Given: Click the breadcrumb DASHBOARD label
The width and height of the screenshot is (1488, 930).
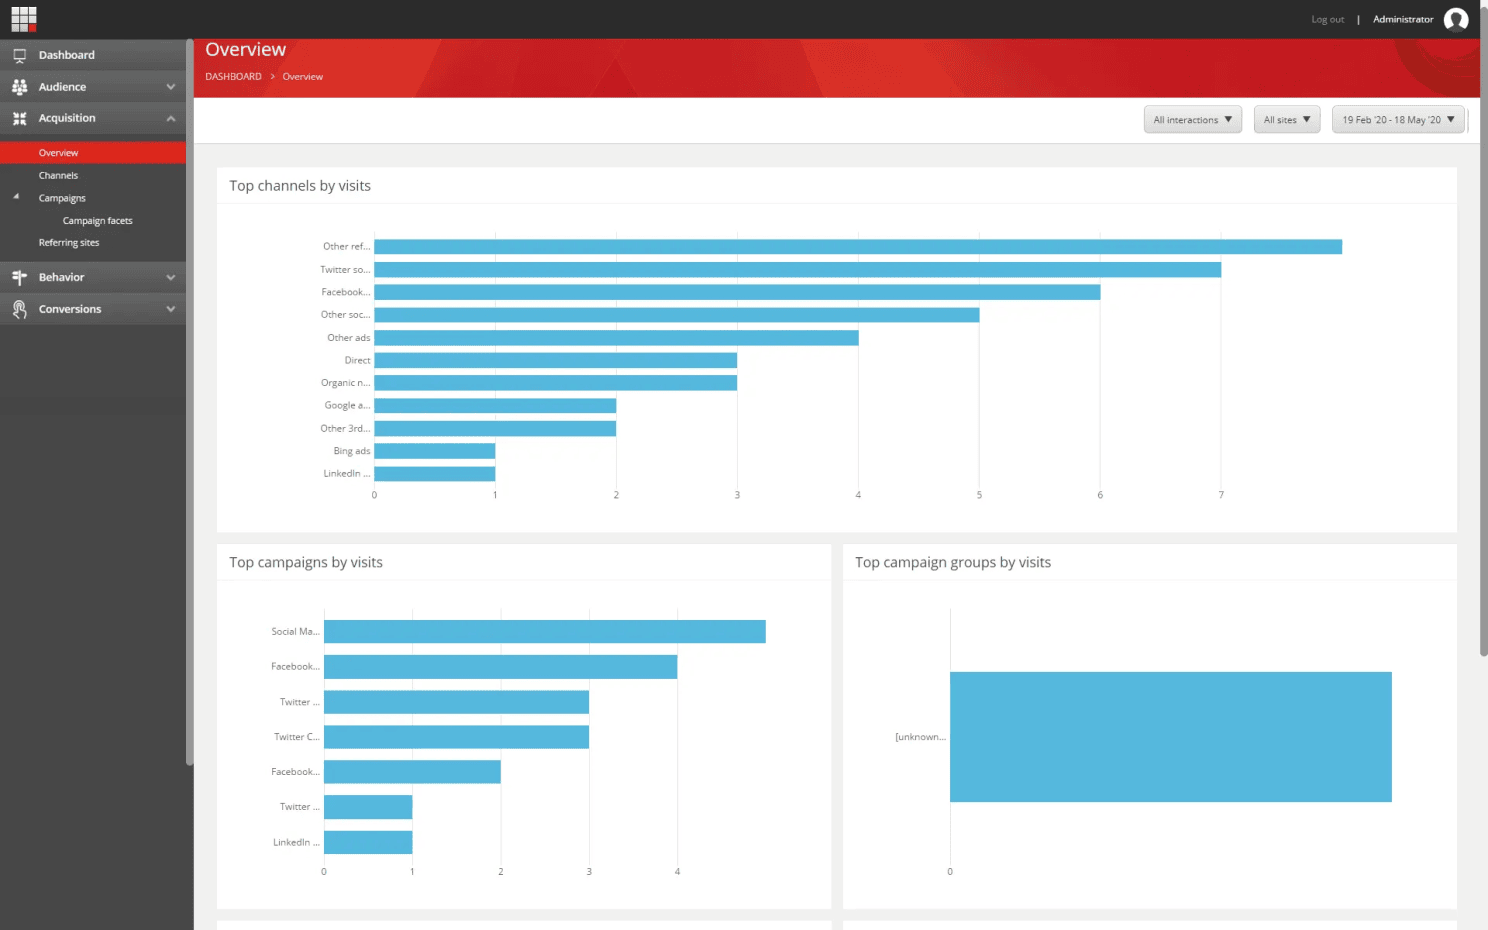Looking at the screenshot, I should 233,76.
